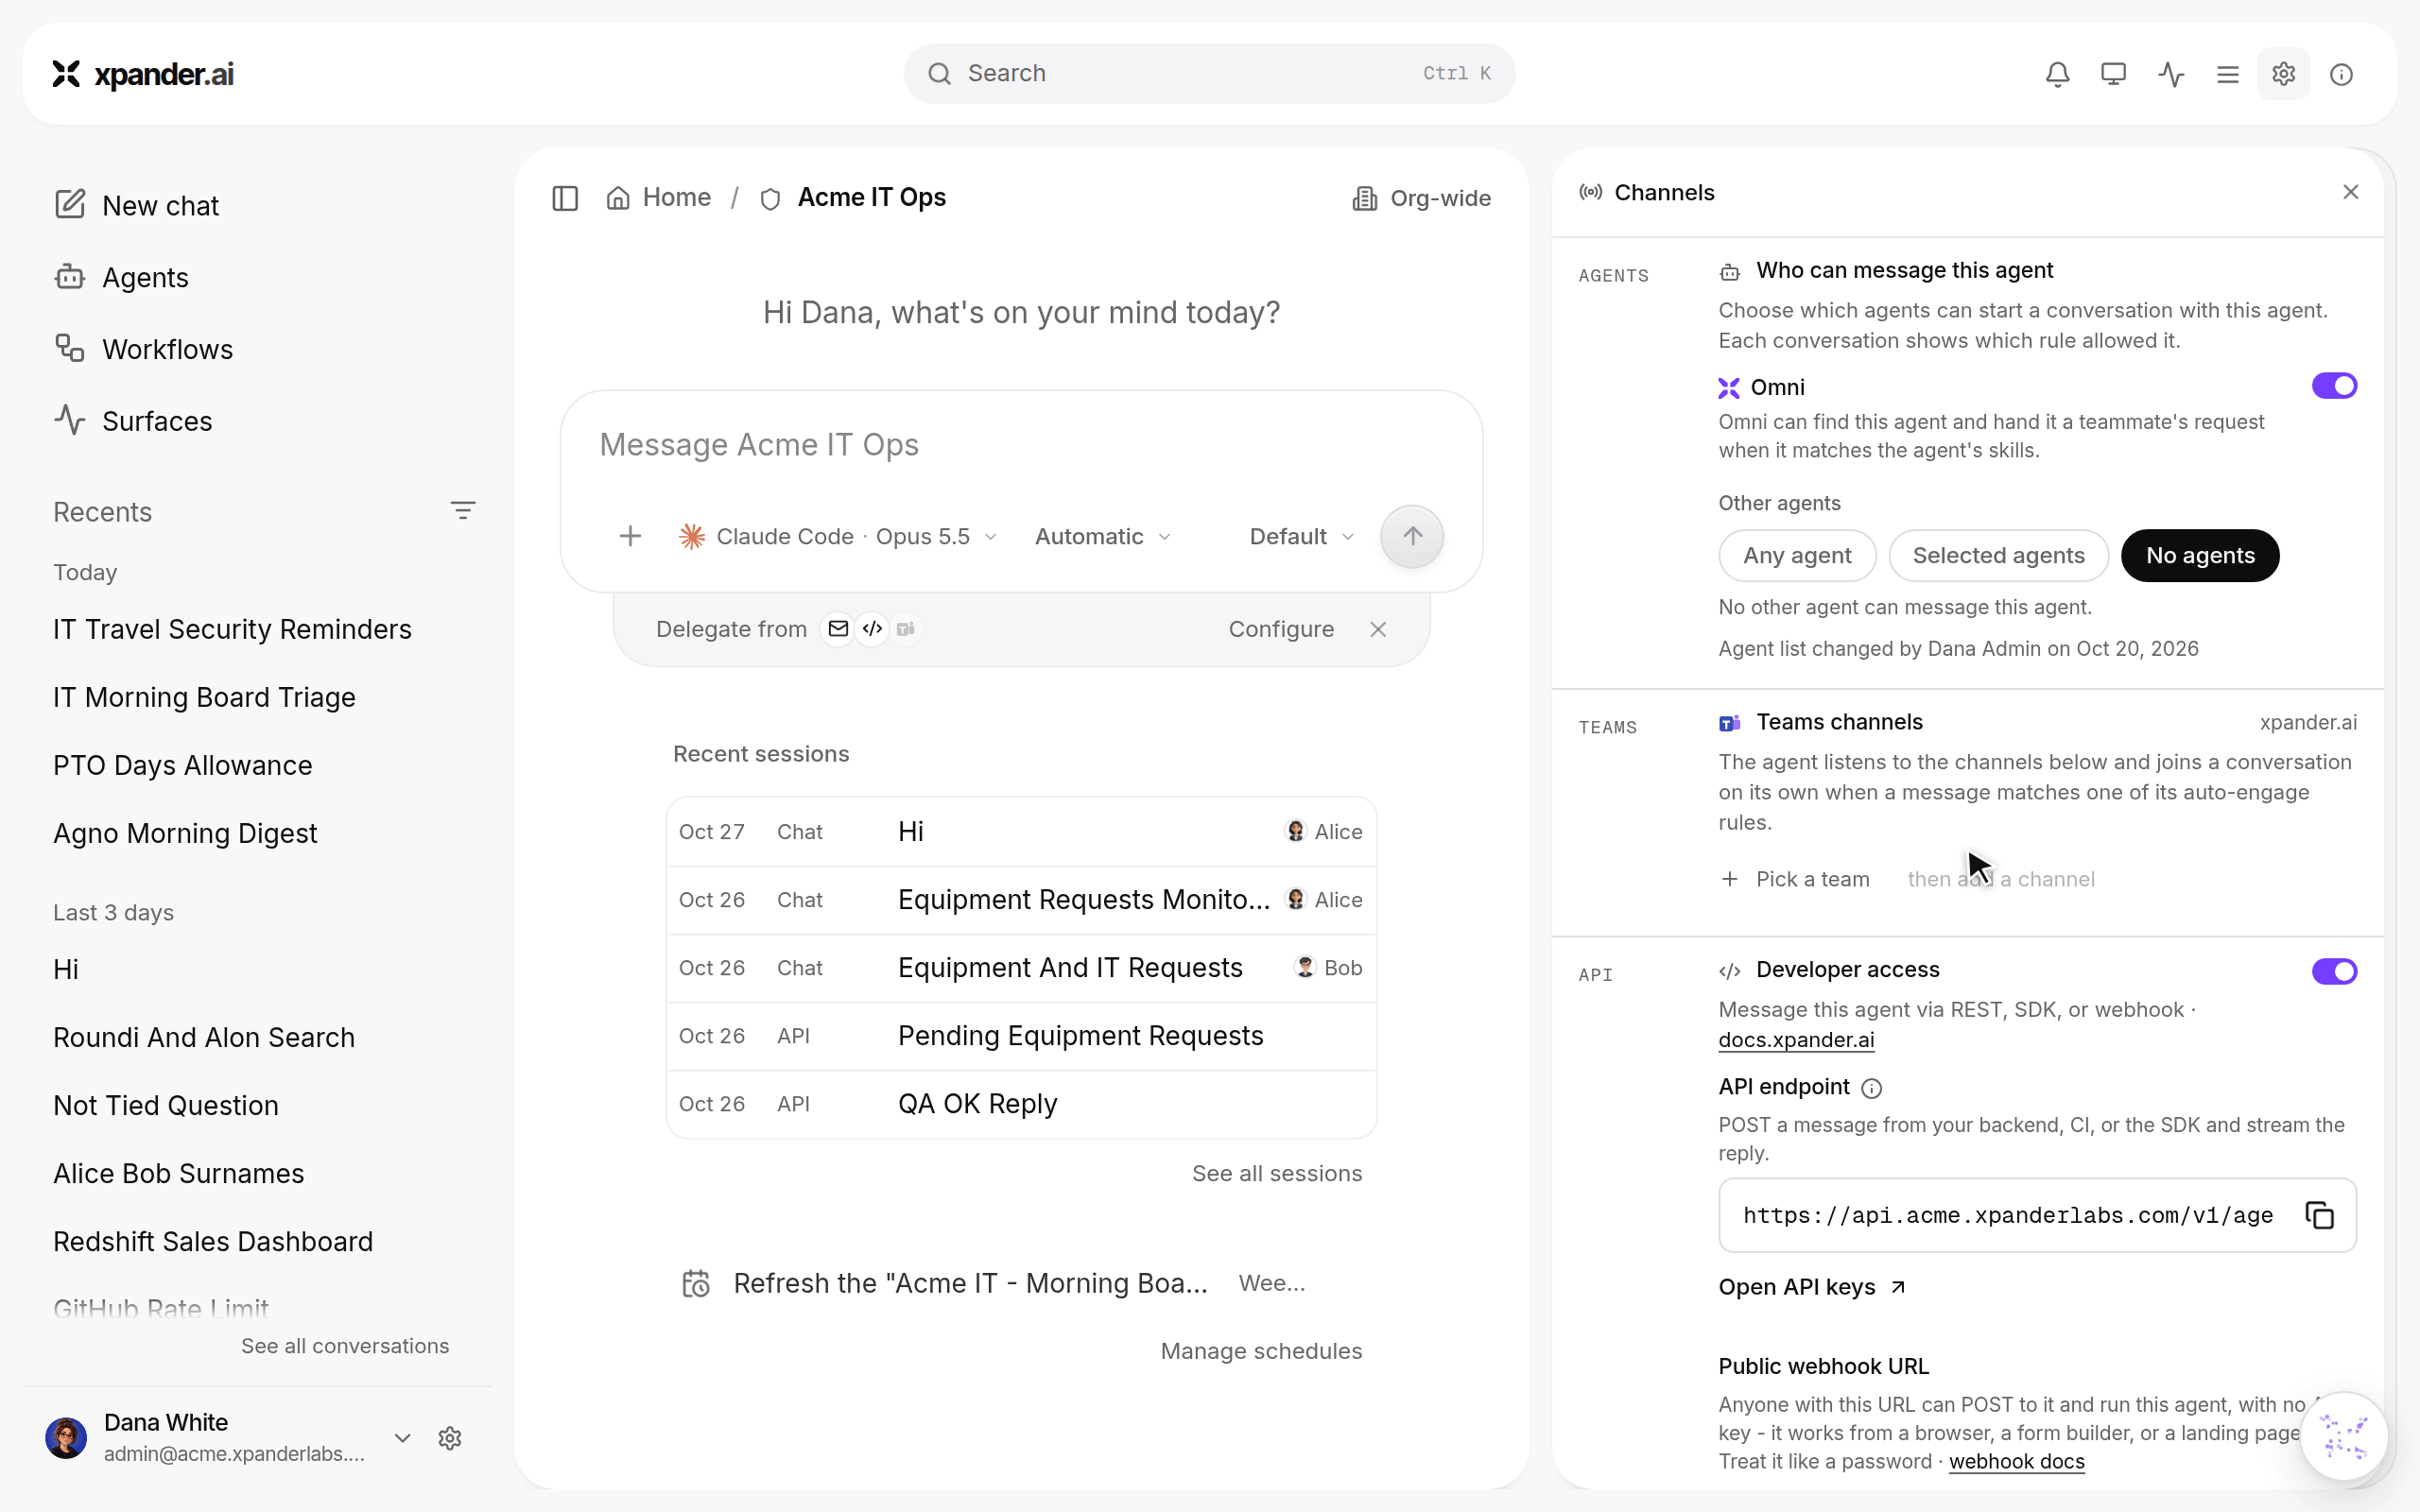
Task: Click Manage schedules link
Action: coord(1261,1351)
